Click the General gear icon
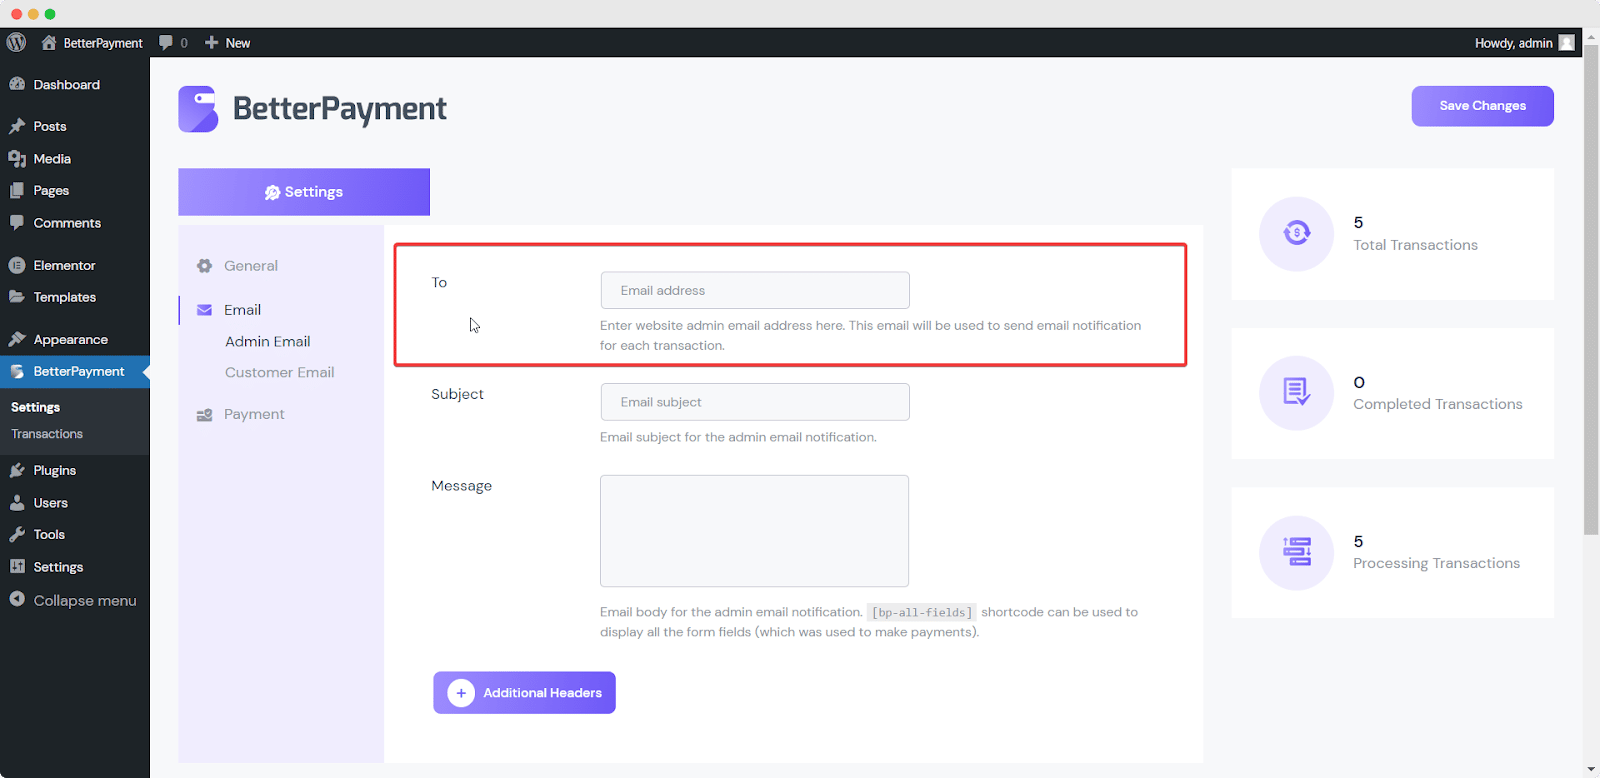 pos(204,266)
